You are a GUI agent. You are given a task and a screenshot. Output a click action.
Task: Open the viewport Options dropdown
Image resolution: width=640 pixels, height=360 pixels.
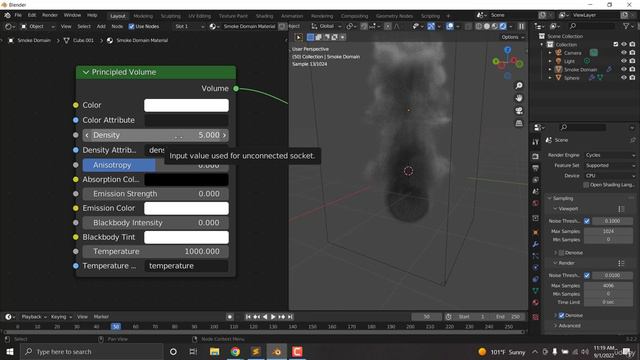[x=513, y=37]
